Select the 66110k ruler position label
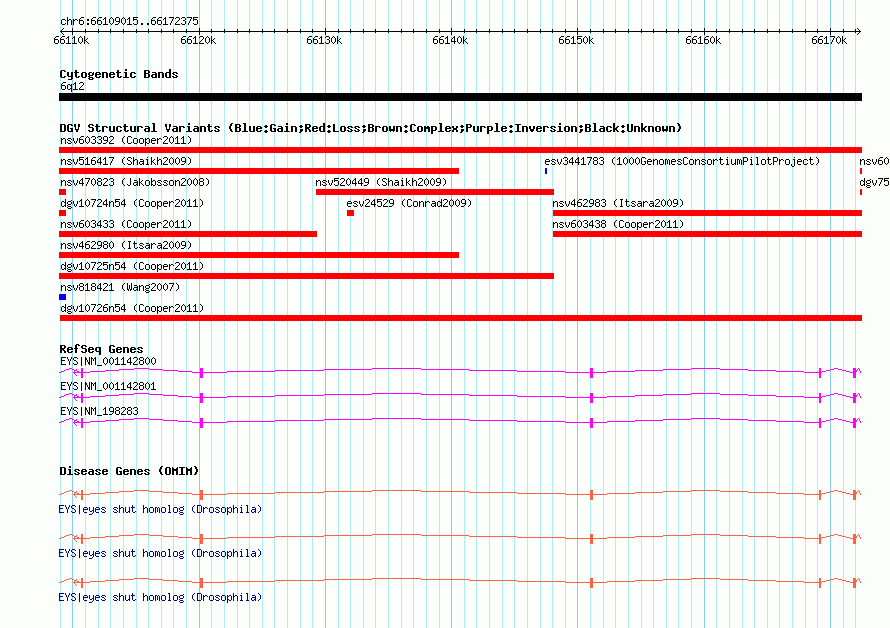The height and width of the screenshot is (628, 890). coord(71,40)
